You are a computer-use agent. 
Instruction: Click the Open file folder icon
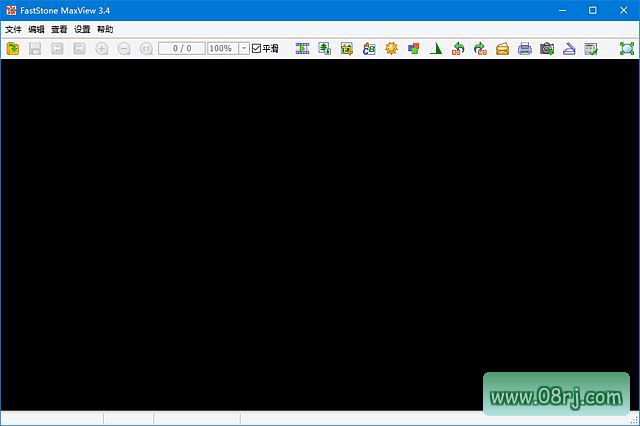click(x=13, y=48)
